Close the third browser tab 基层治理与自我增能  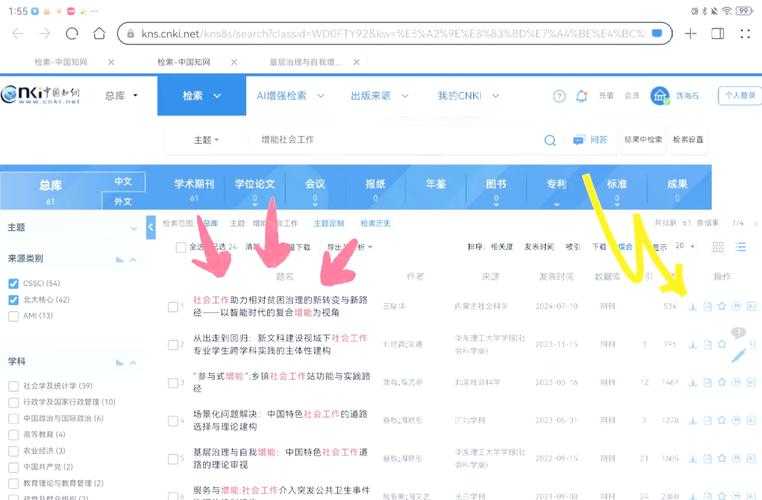coord(356,62)
